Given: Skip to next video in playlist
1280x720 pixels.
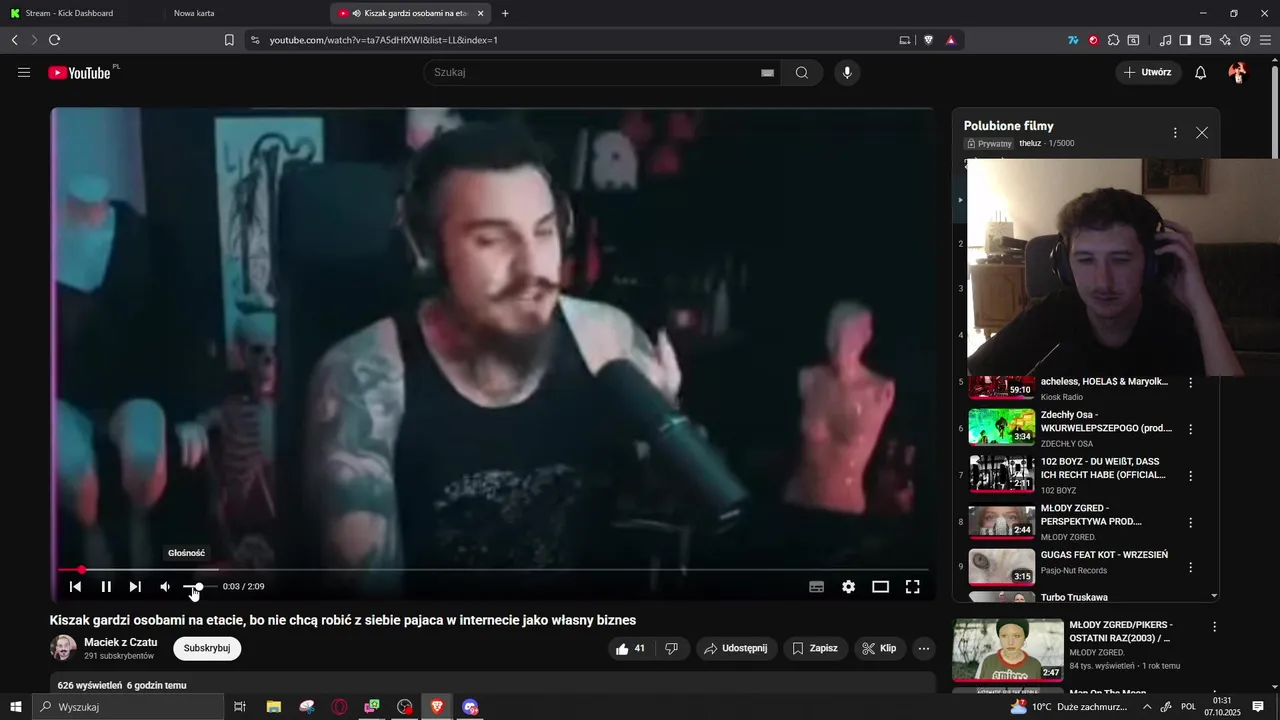Looking at the screenshot, I should tap(135, 587).
